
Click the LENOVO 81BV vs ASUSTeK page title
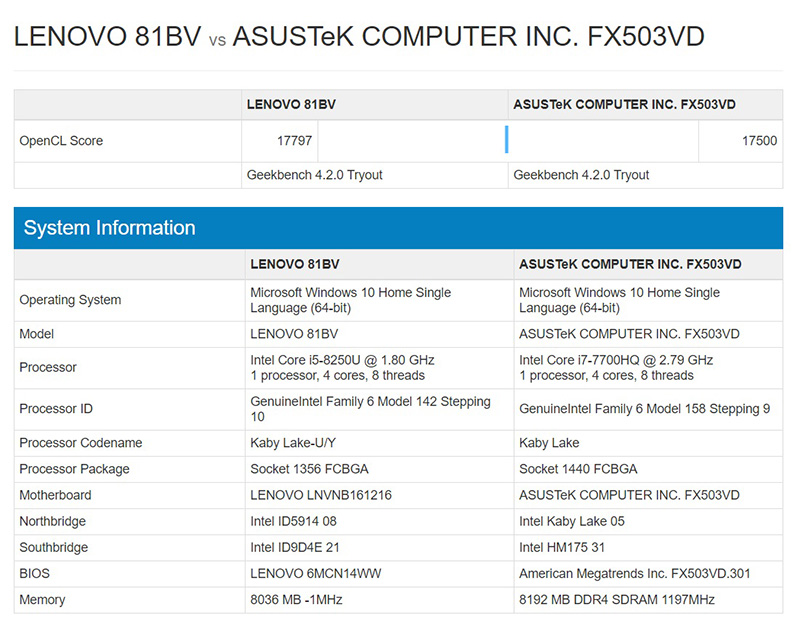358,37
